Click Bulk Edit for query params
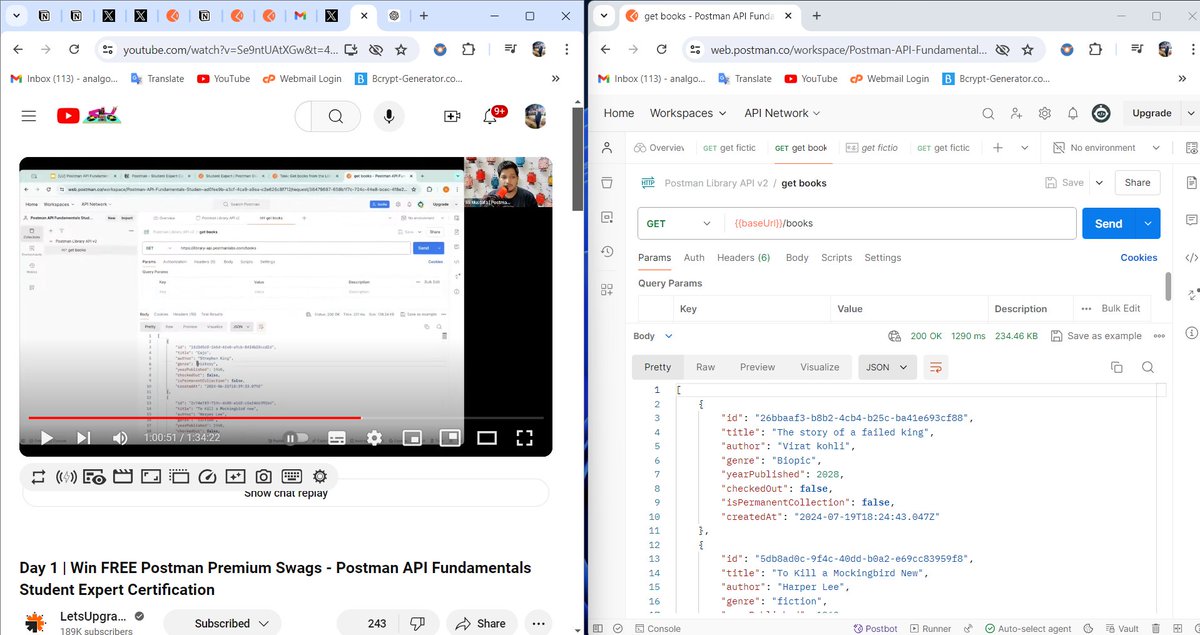The height and width of the screenshot is (635, 1200). click(x=1120, y=308)
